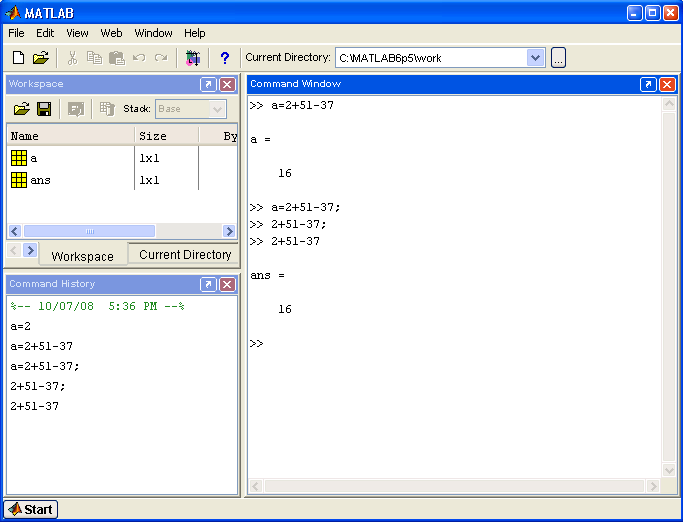Screen dimensions: 683x522
Task: Select last history entry 2+51-37
Action: click(34, 406)
